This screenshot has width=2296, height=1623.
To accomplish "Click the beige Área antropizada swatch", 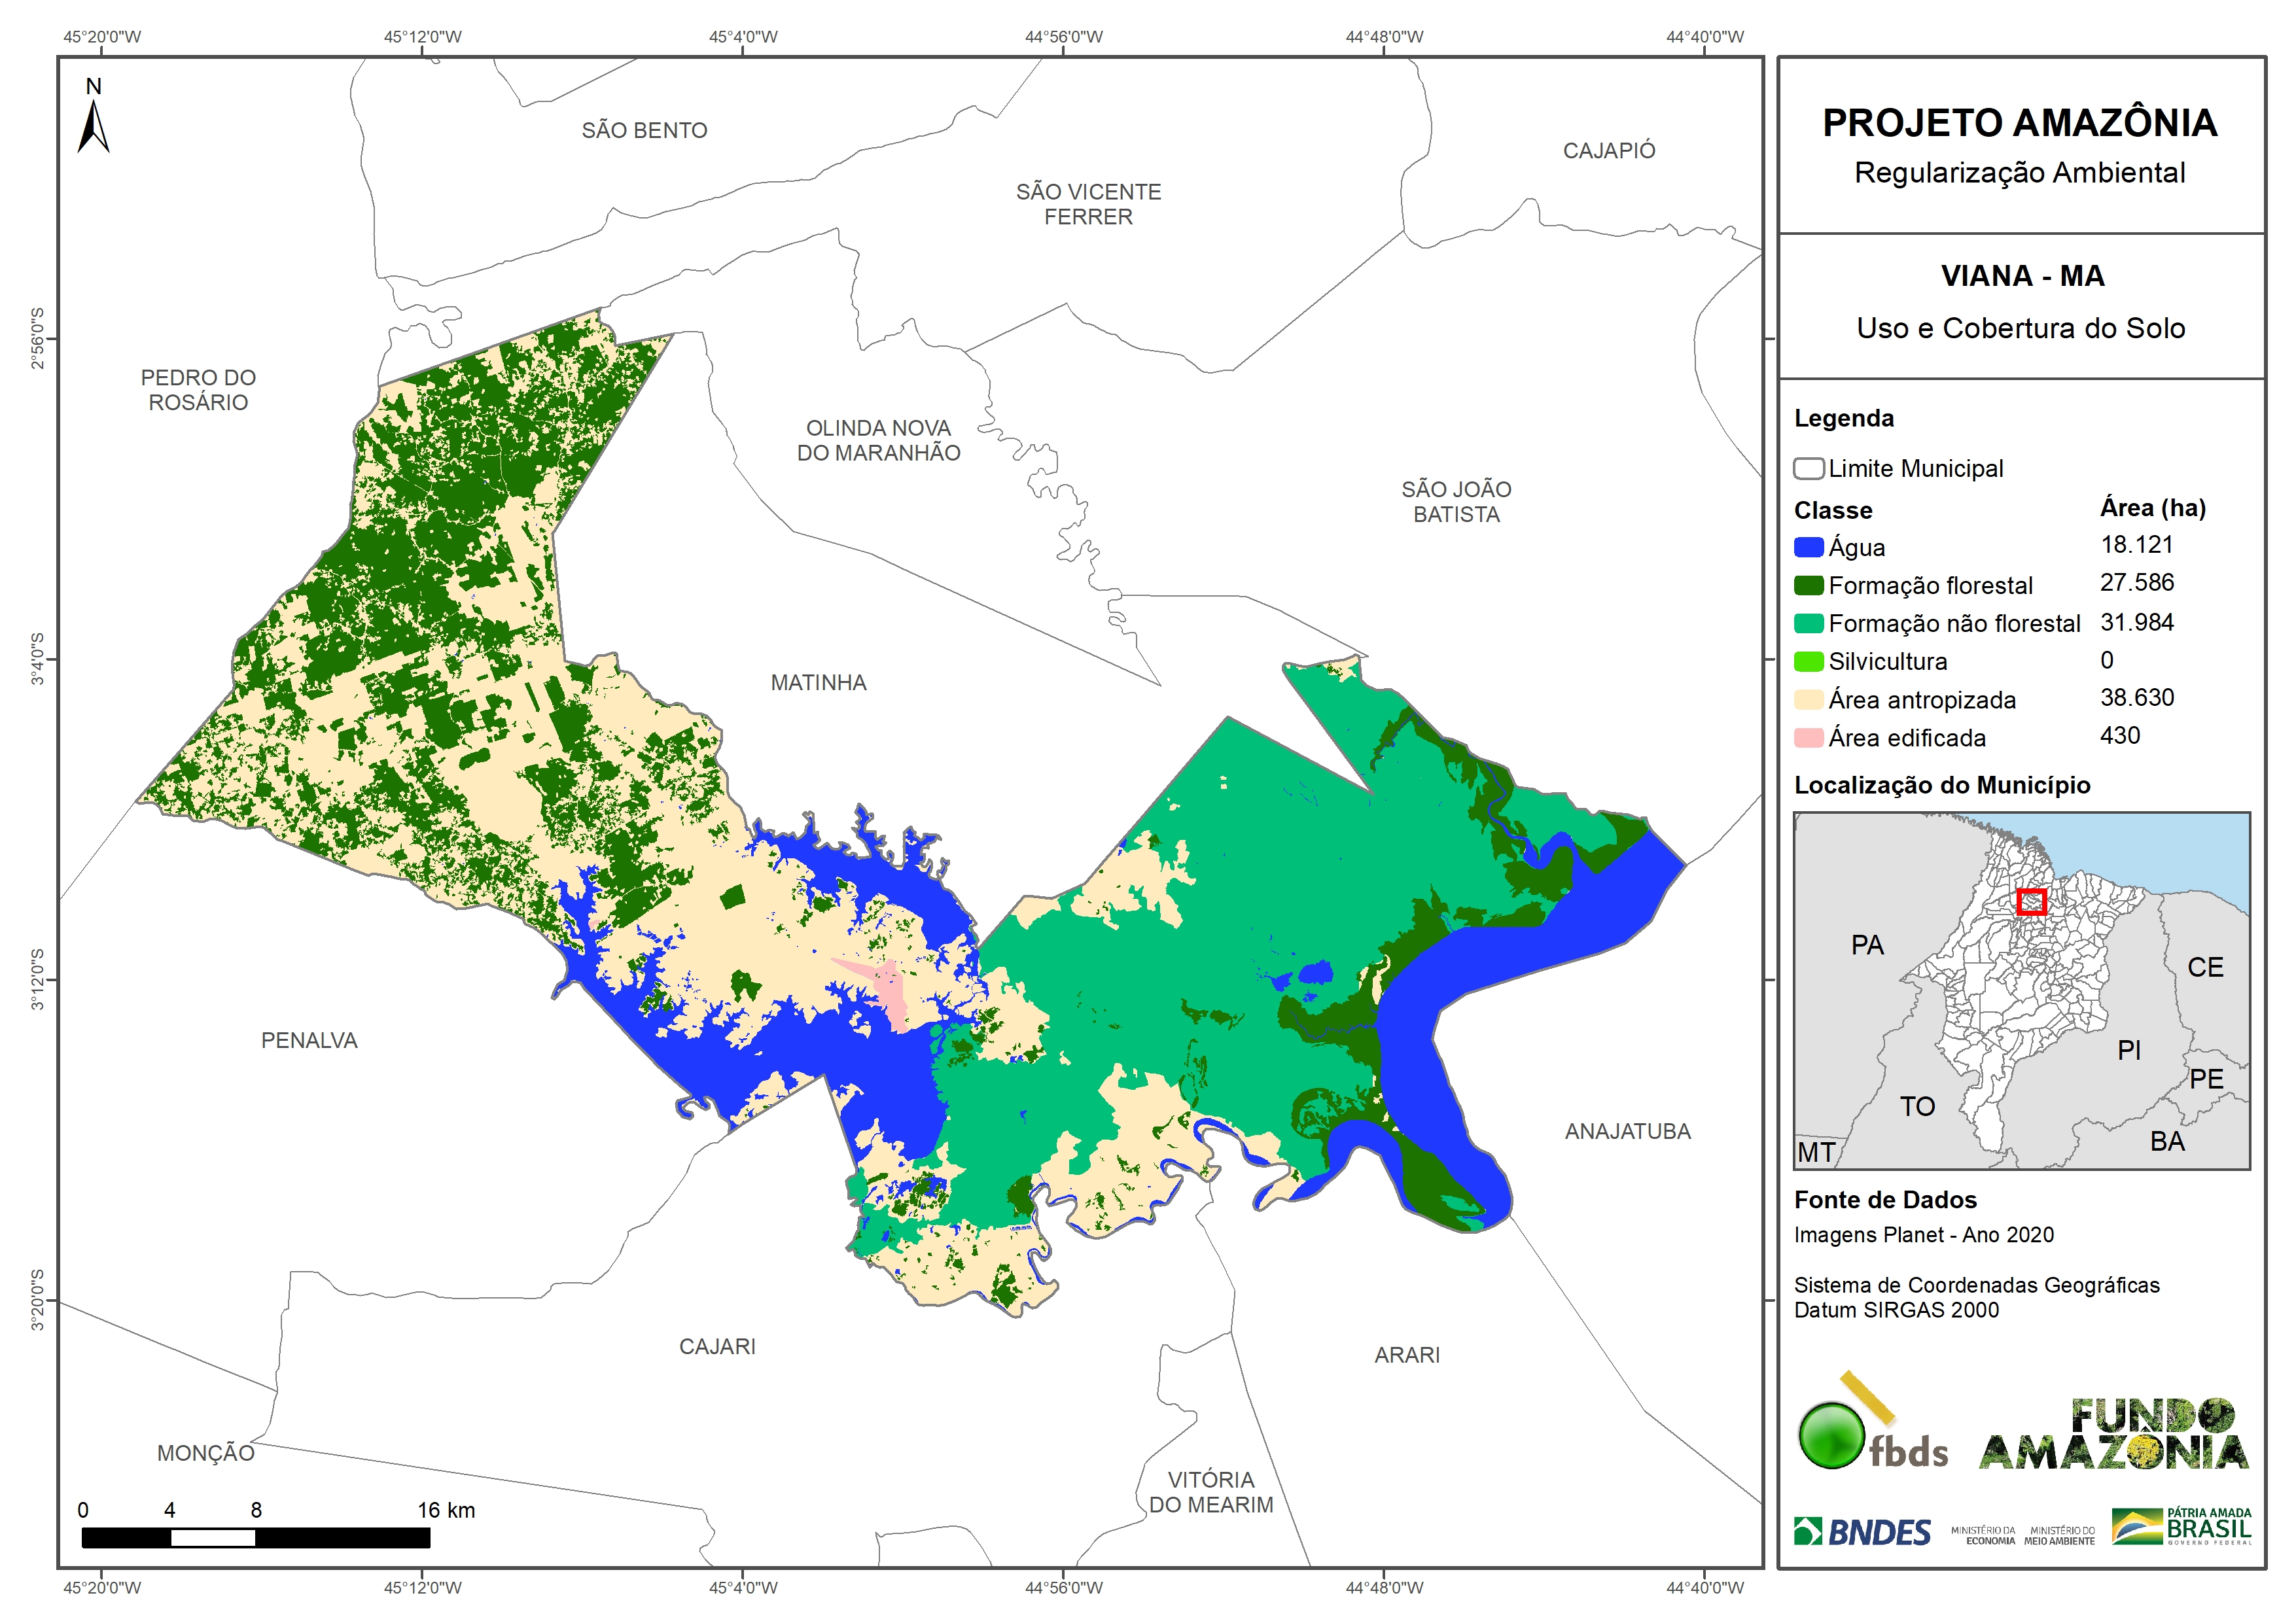I will pos(1808,700).
